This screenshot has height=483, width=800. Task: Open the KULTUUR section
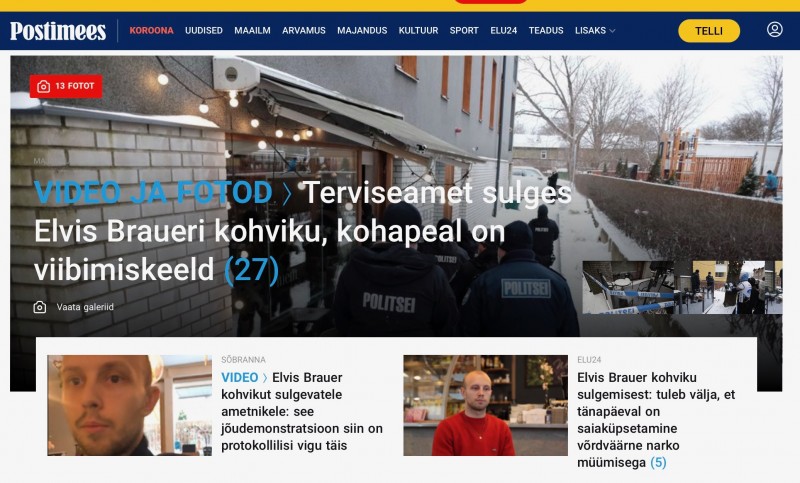click(418, 31)
